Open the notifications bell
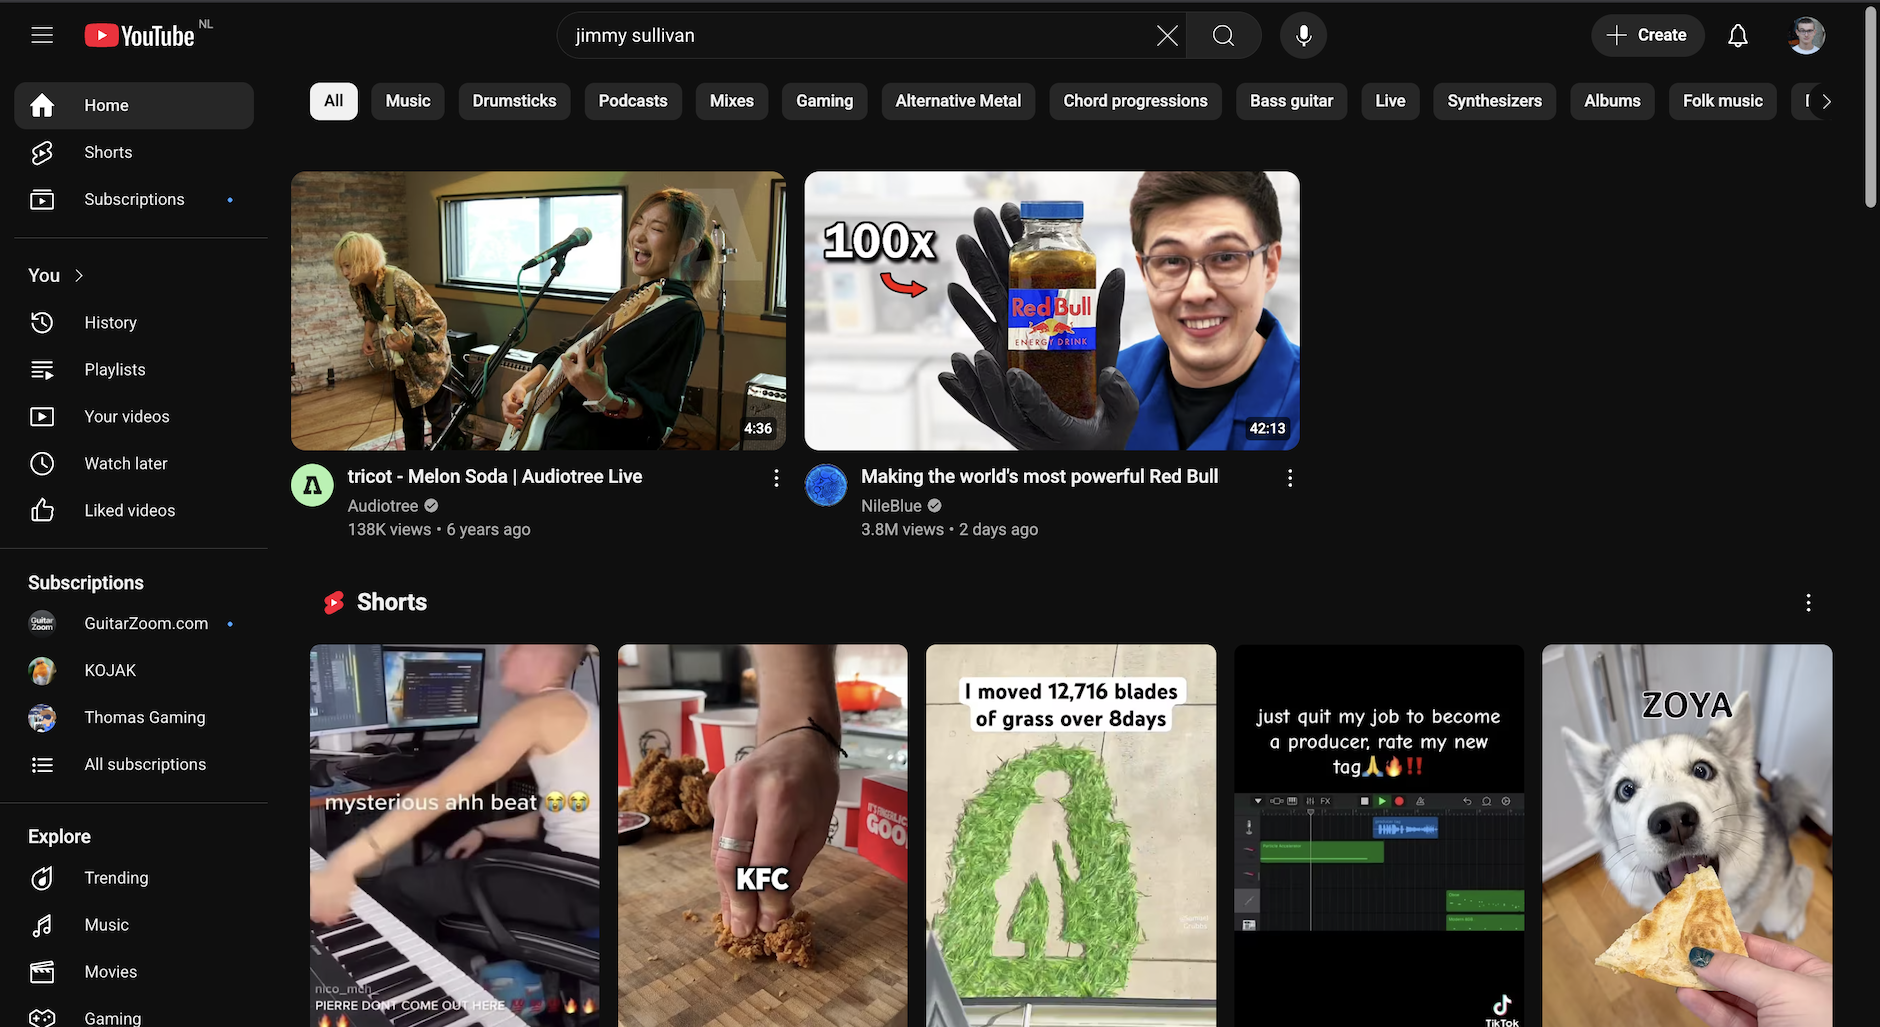Image resolution: width=1880 pixels, height=1027 pixels. click(x=1738, y=36)
